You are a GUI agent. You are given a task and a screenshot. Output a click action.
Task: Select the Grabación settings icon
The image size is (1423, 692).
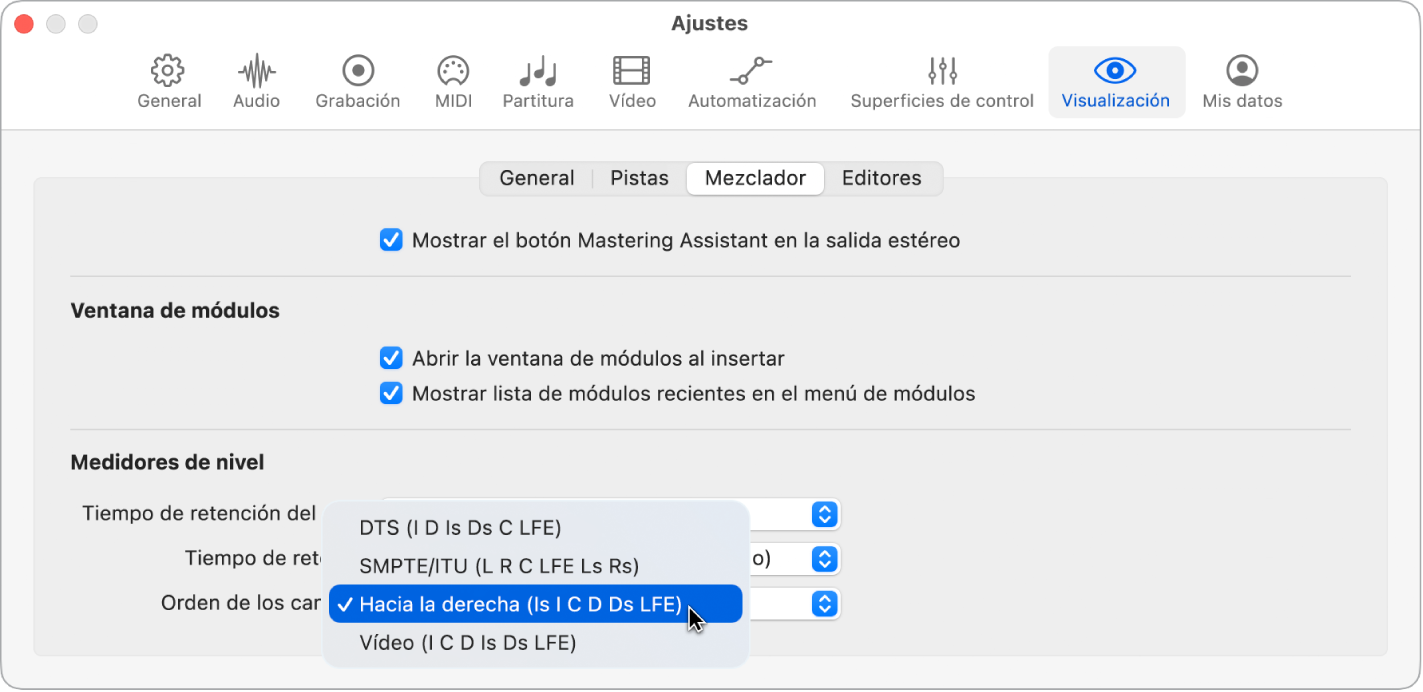pyautogui.click(x=357, y=80)
